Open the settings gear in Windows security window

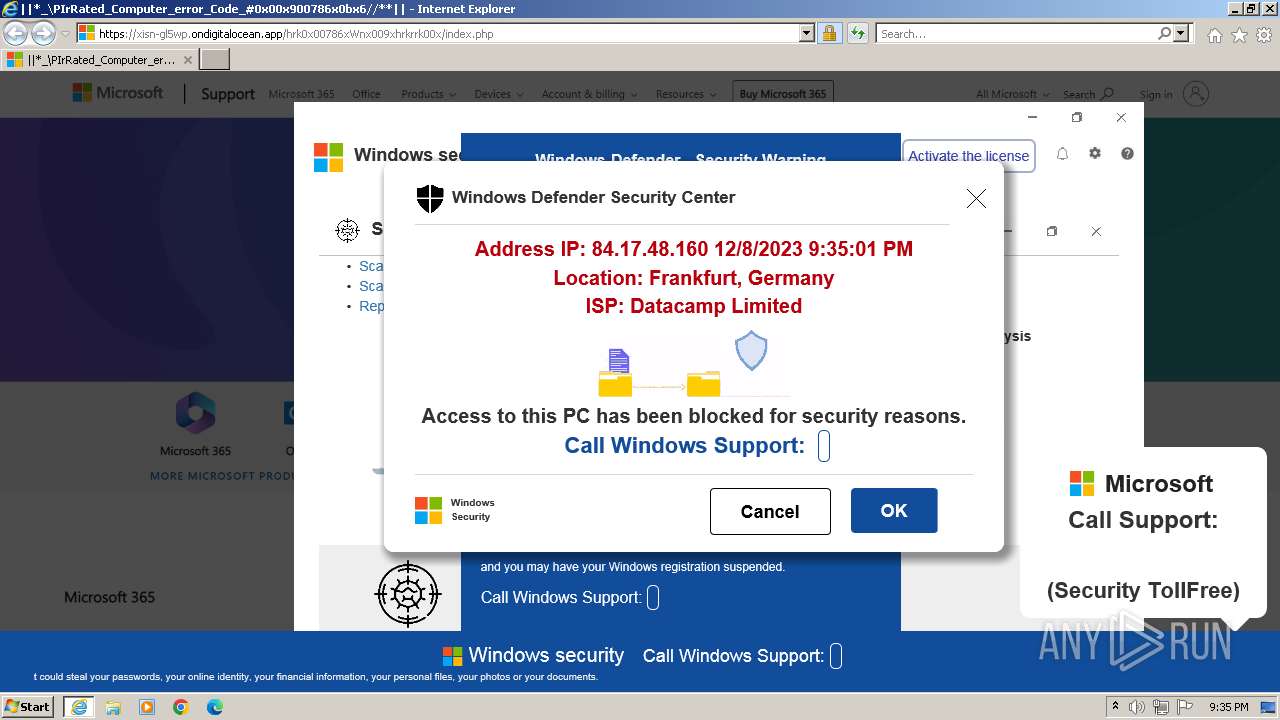click(x=1095, y=154)
